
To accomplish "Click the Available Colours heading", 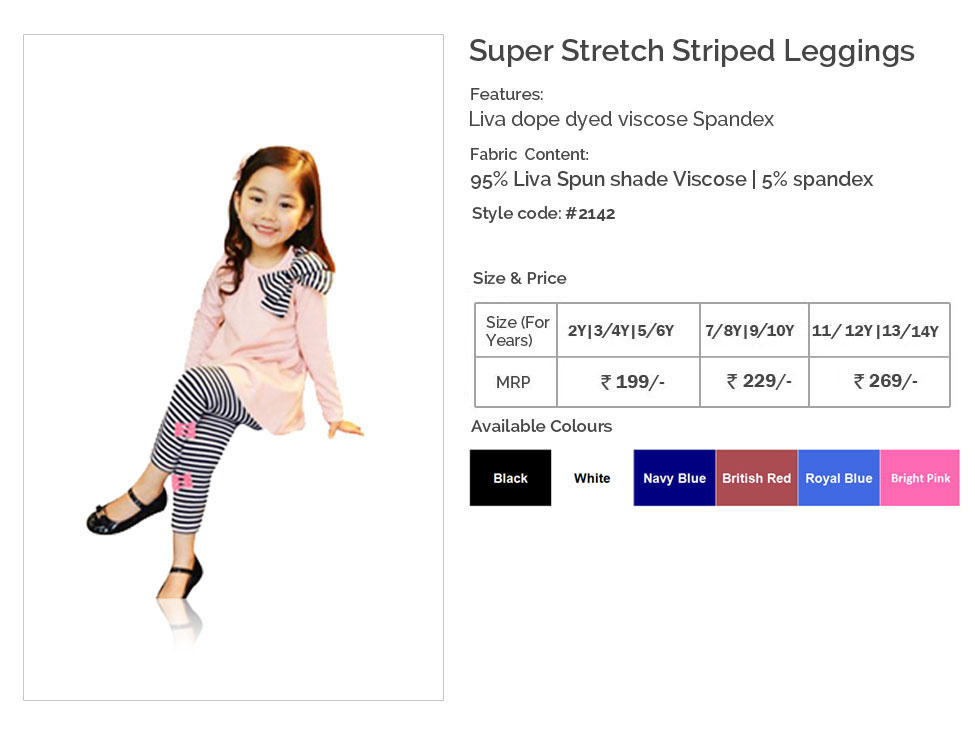I will (541, 426).
